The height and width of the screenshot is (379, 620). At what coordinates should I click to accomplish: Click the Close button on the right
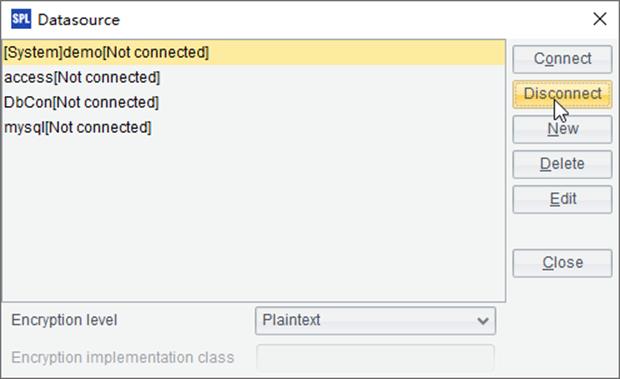pos(562,263)
